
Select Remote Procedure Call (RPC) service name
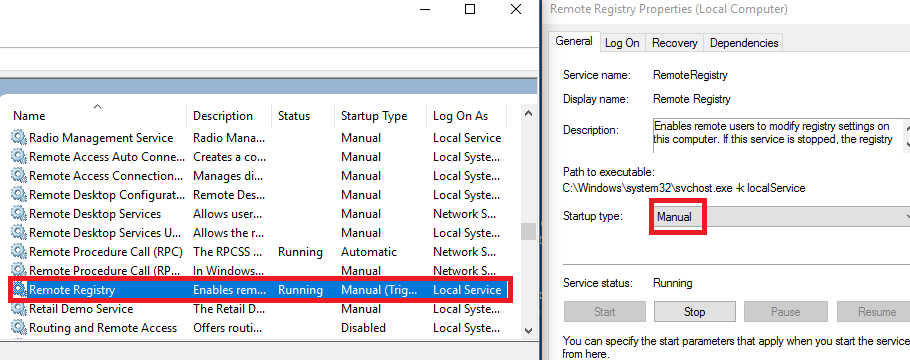(106, 252)
